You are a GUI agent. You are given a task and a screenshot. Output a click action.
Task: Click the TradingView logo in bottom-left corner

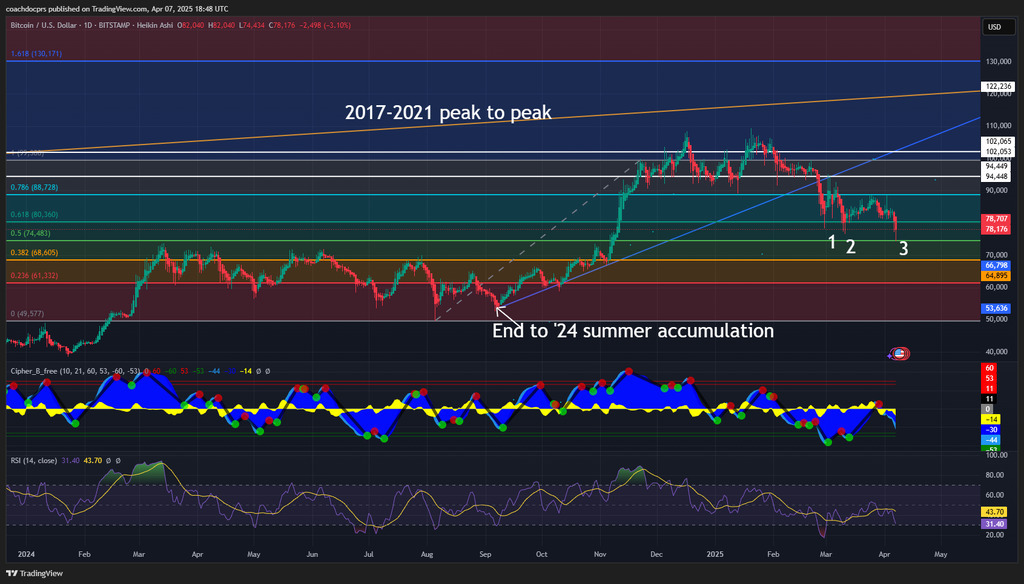click(35, 573)
